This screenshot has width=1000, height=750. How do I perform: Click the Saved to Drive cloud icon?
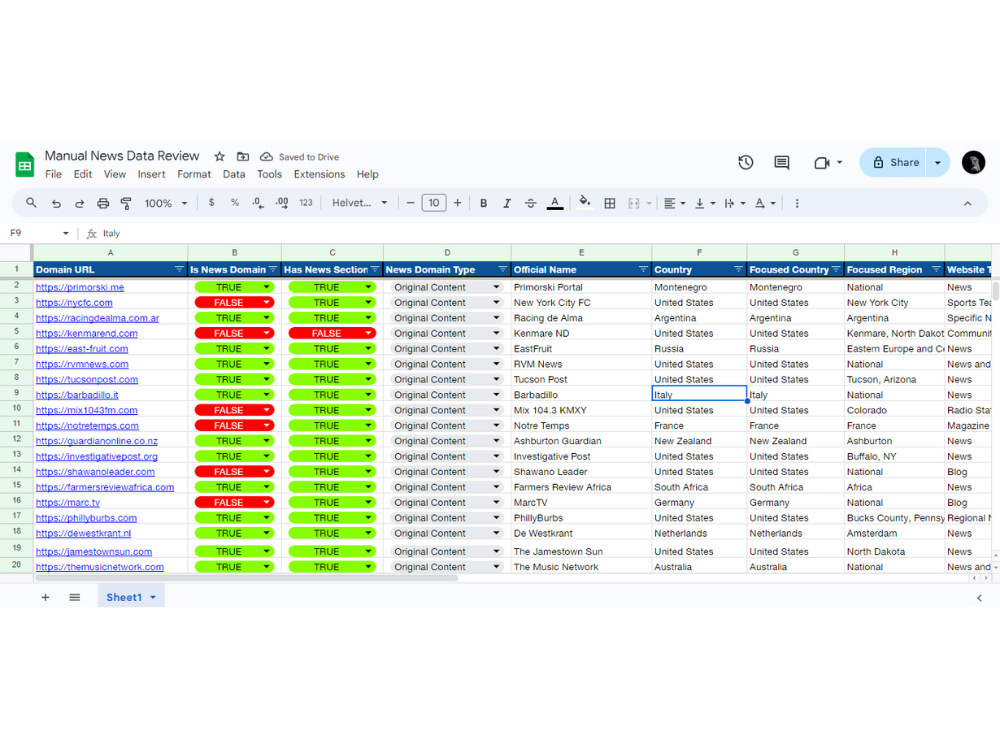click(x=266, y=156)
